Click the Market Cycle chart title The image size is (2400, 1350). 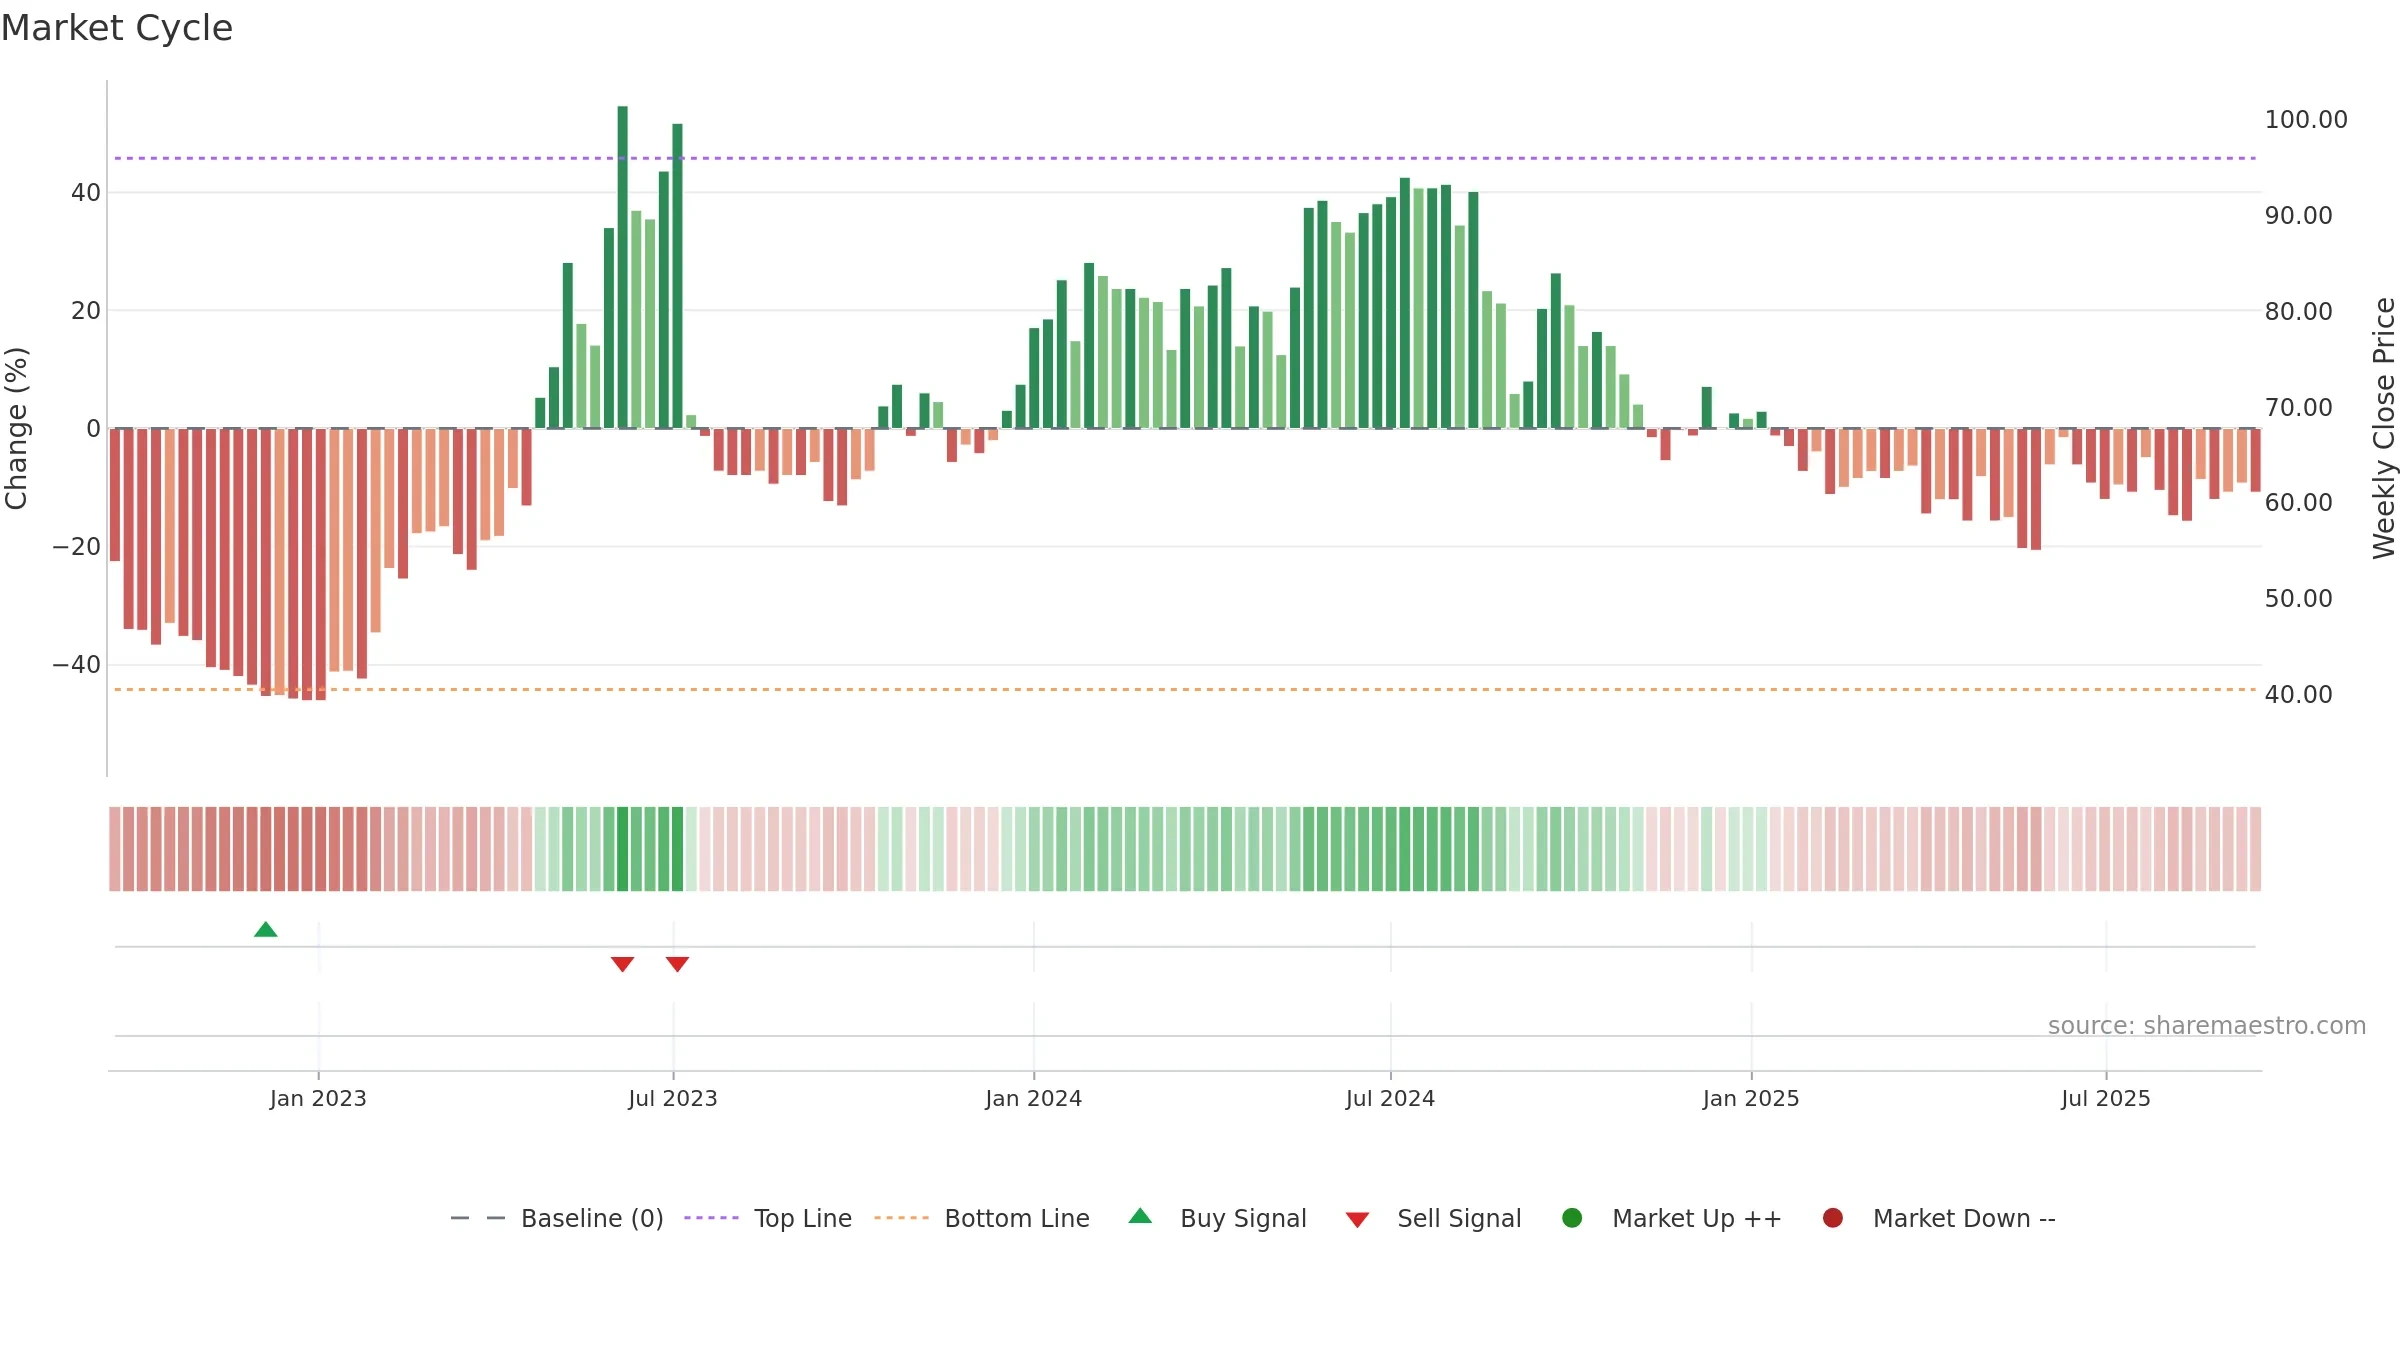[x=117, y=28]
